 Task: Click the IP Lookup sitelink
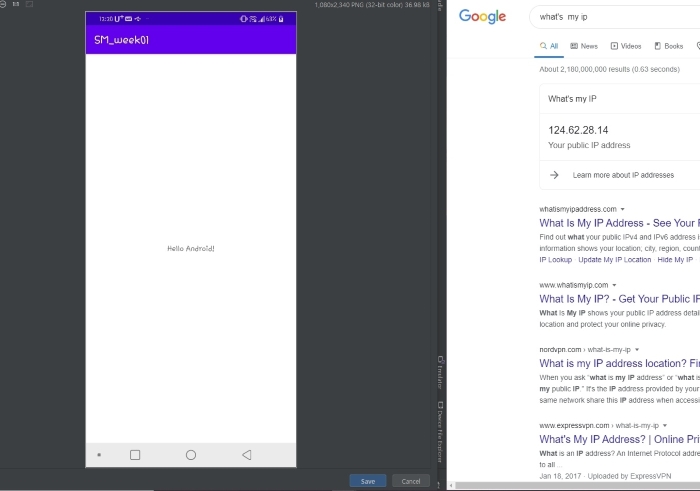[x=555, y=260]
